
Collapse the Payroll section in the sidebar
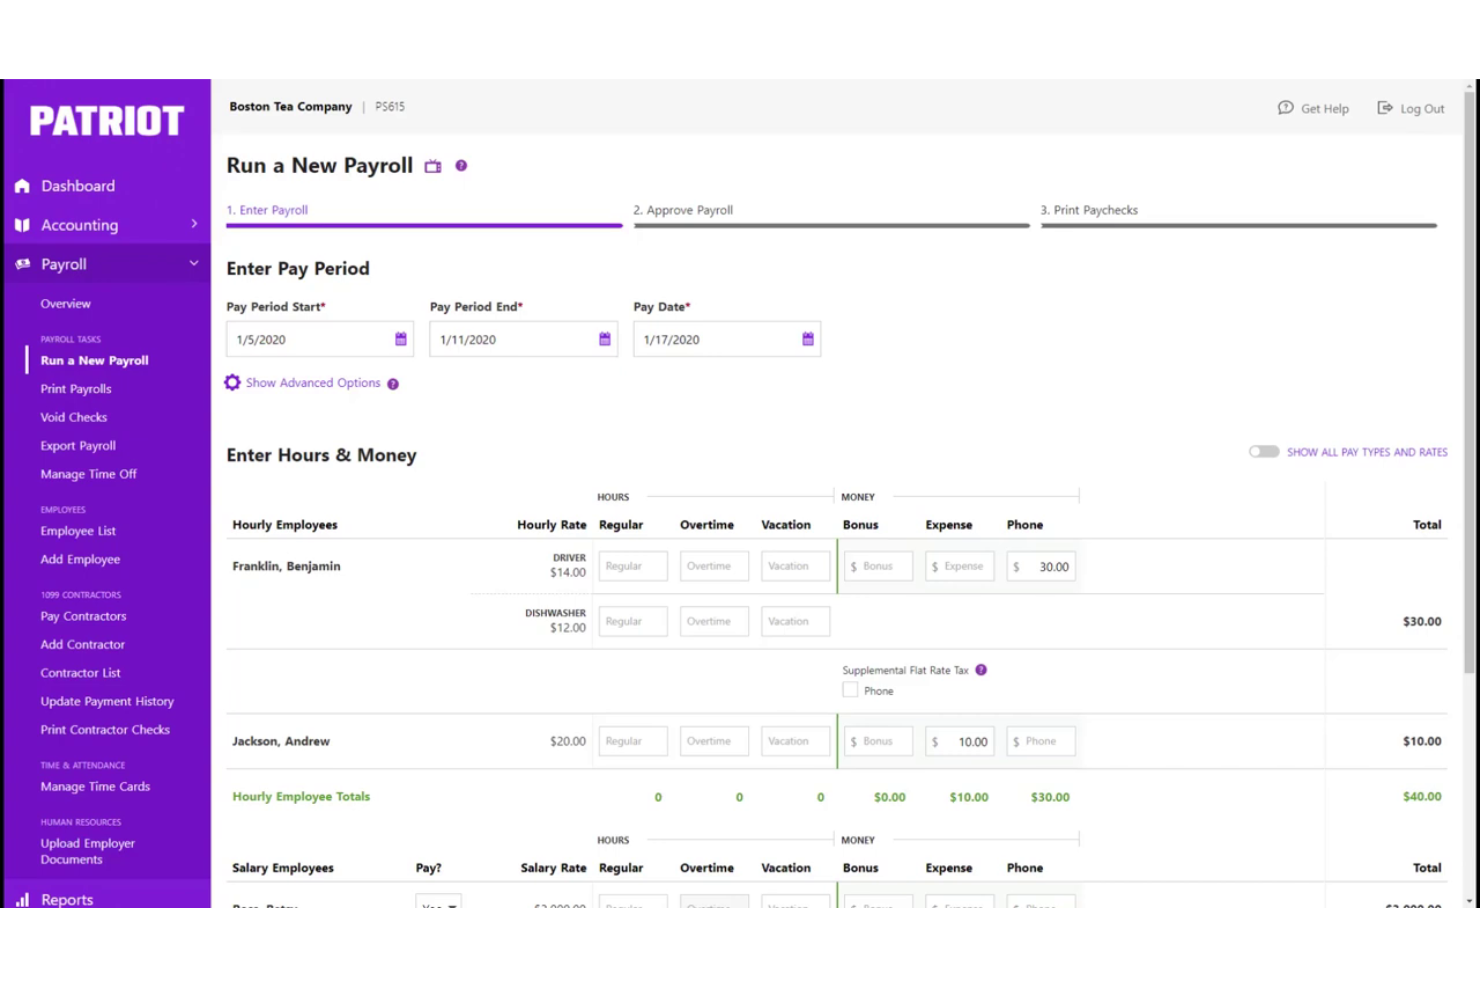(x=194, y=263)
